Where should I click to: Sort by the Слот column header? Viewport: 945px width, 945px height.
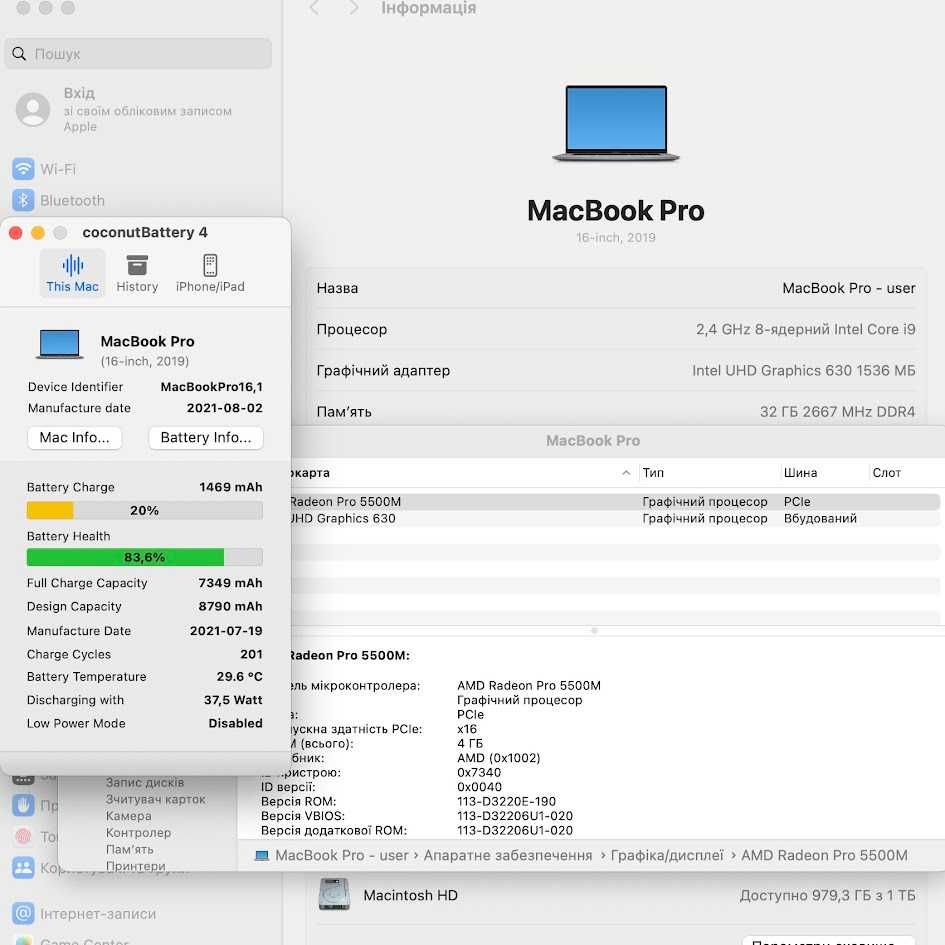[887, 473]
